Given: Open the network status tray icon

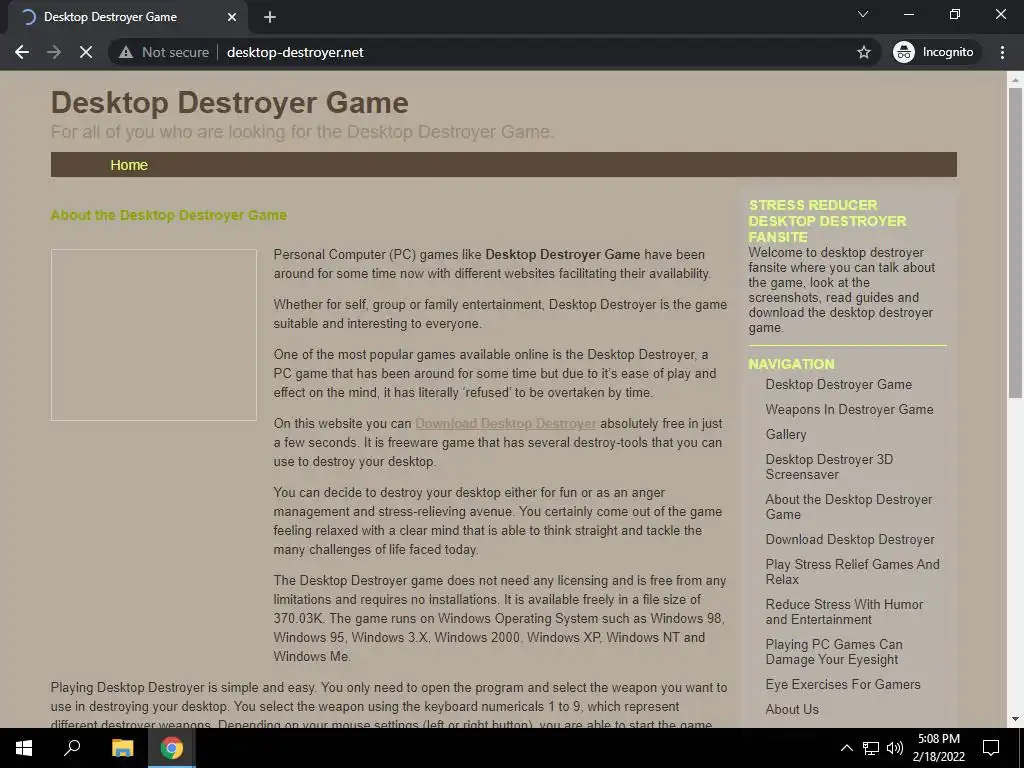Looking at the screenshot, I should pyautogui.click(x=871, y=748).
